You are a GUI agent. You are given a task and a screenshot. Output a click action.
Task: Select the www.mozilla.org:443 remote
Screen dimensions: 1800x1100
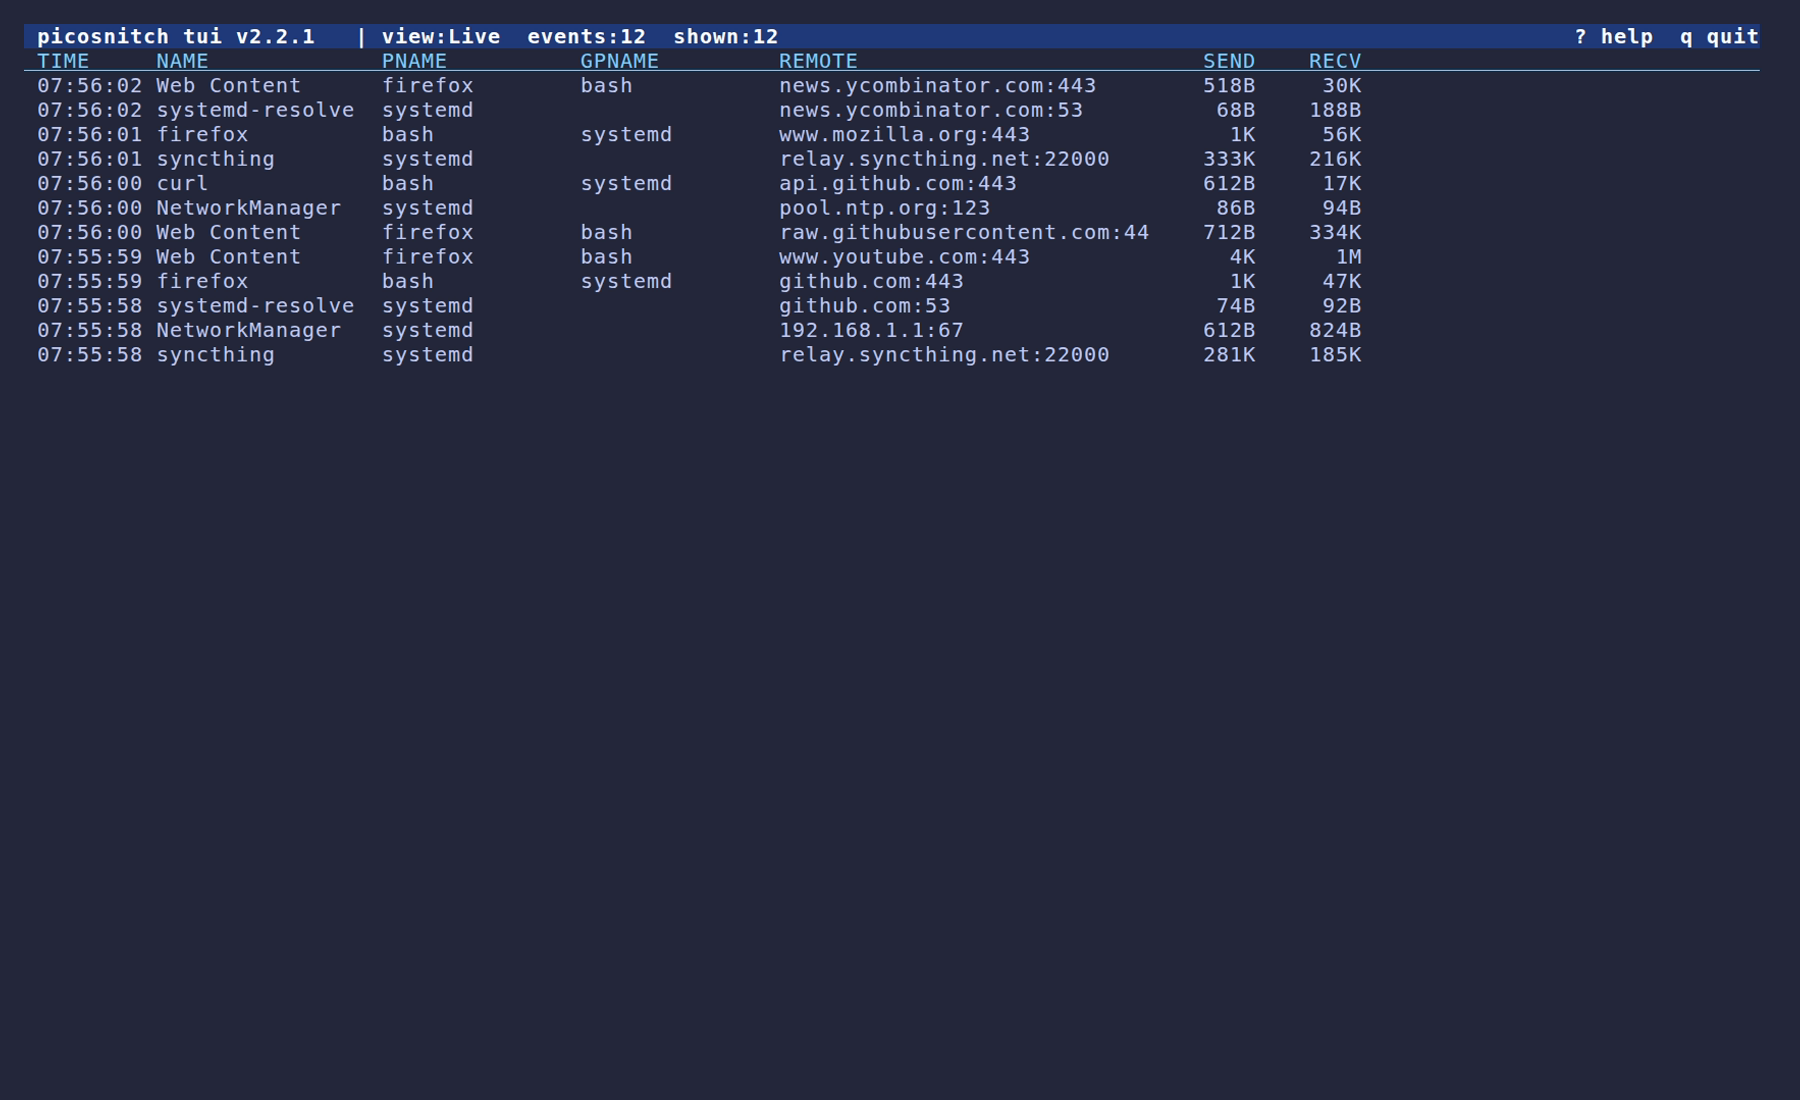[904, 135]
